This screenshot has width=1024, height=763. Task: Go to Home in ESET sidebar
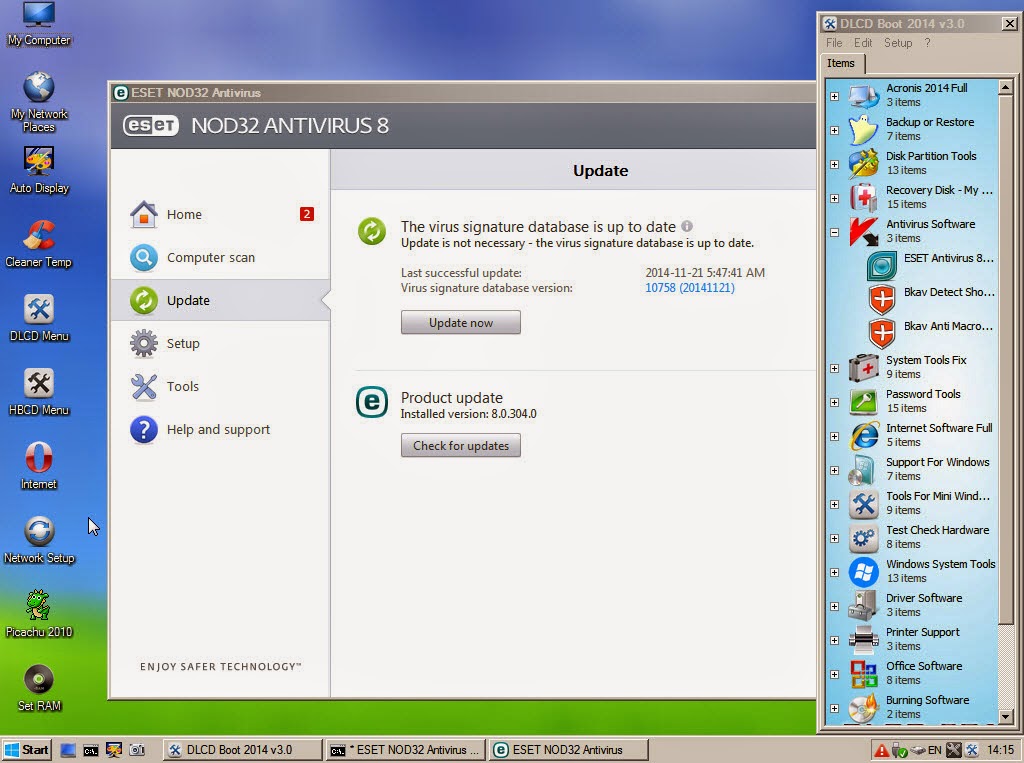tap(220, 214)
